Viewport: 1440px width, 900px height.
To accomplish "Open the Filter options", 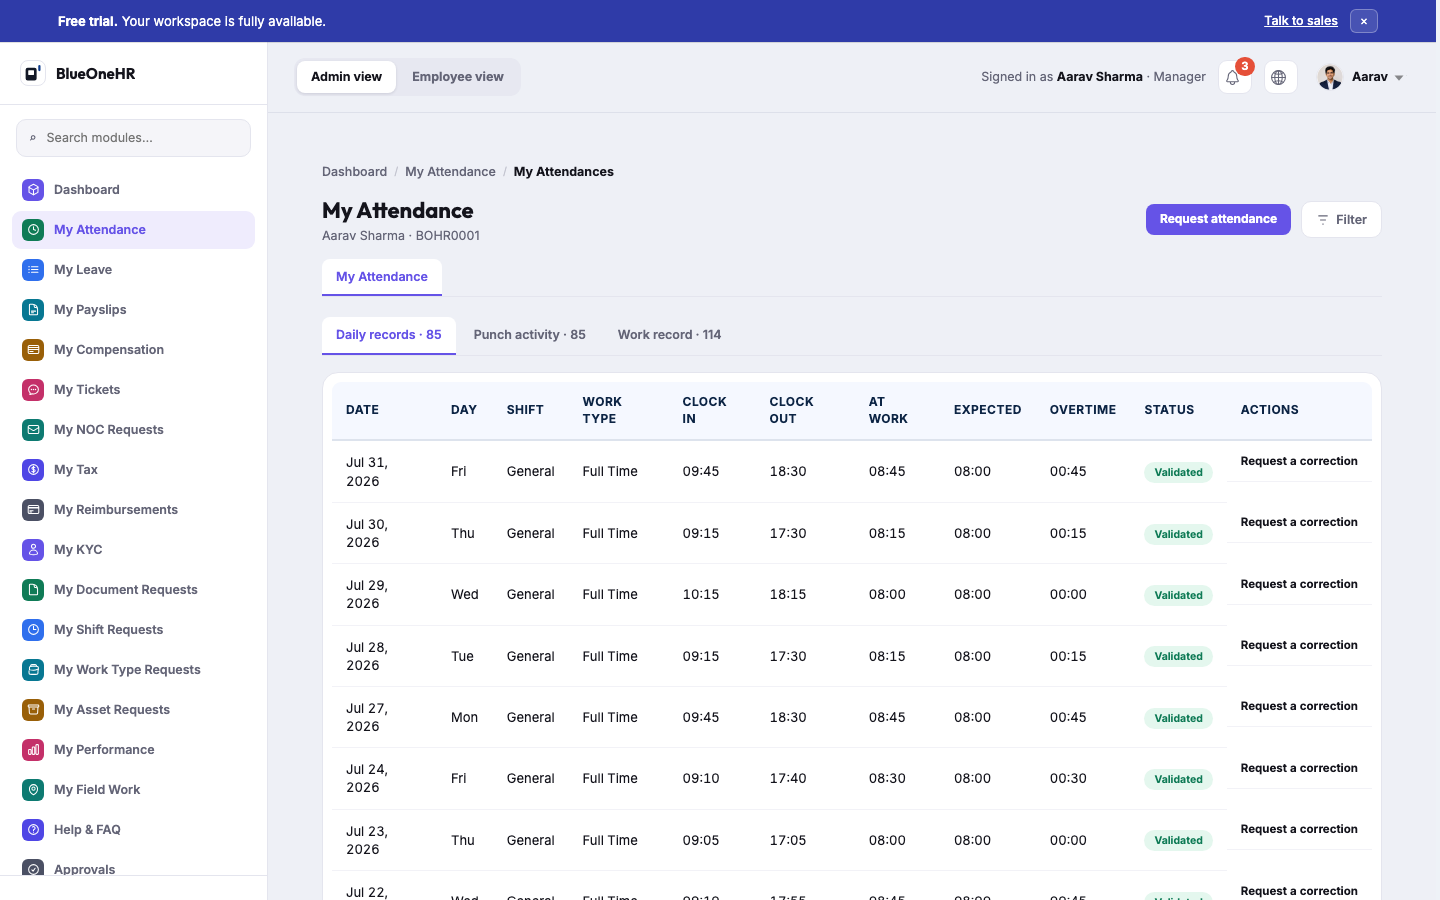I will coord(1341,220).
